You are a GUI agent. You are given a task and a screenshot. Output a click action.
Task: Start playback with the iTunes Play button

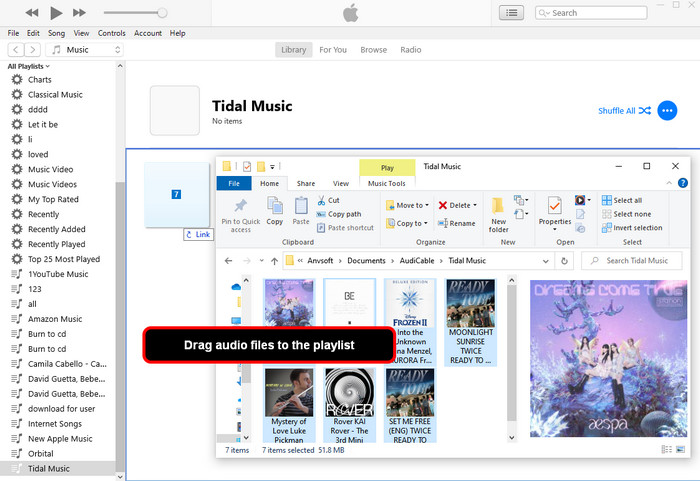[x=56, y=13]
